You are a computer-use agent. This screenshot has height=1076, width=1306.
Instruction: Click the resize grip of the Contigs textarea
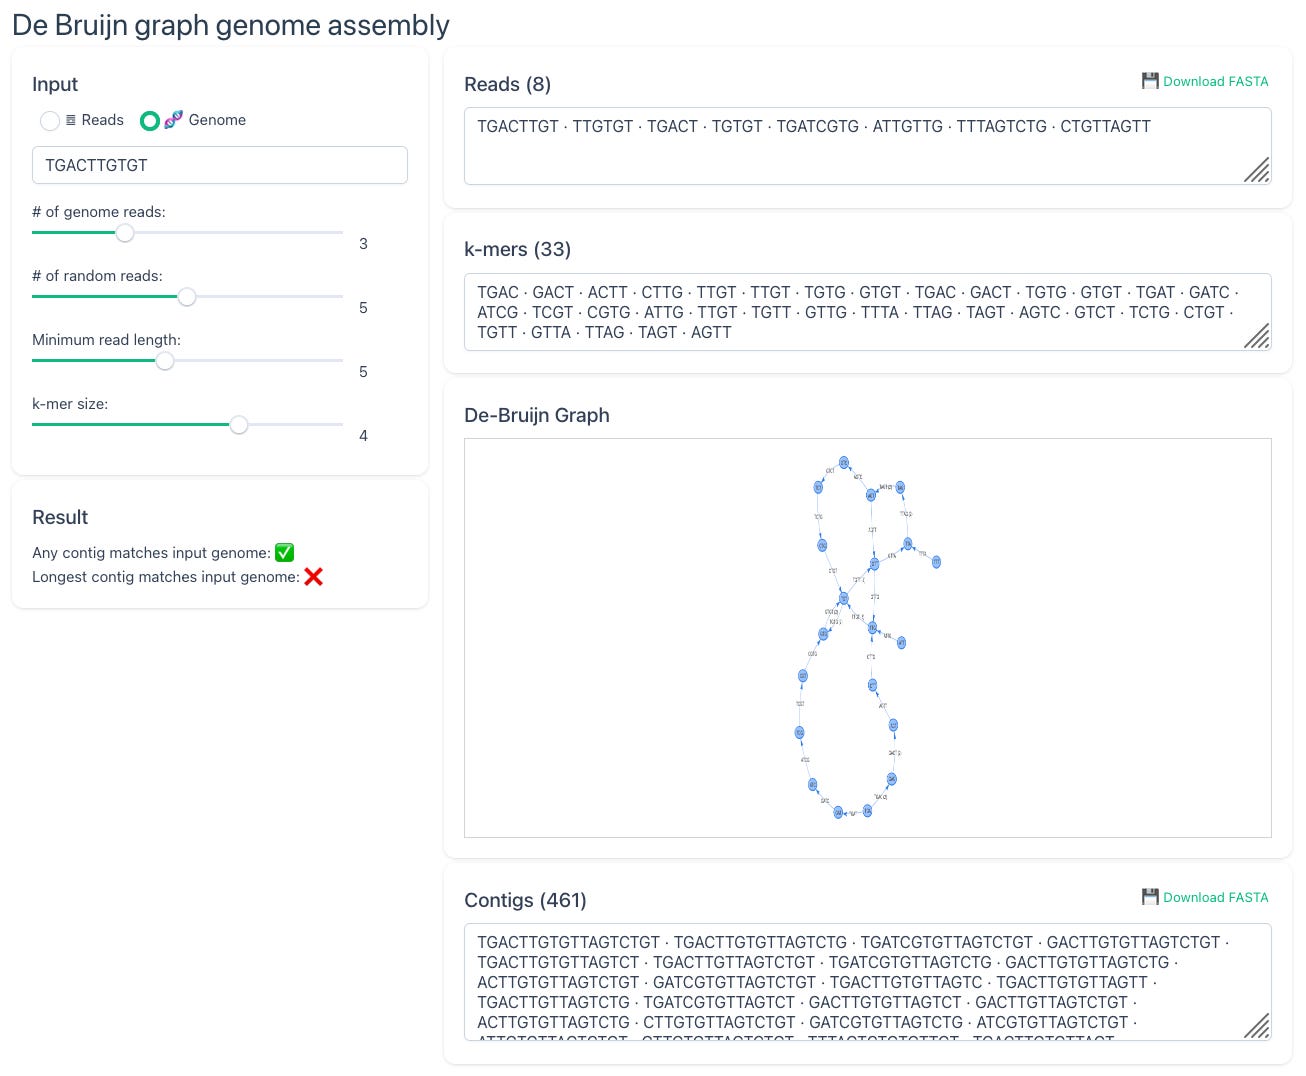[x=1257, y=1027]
